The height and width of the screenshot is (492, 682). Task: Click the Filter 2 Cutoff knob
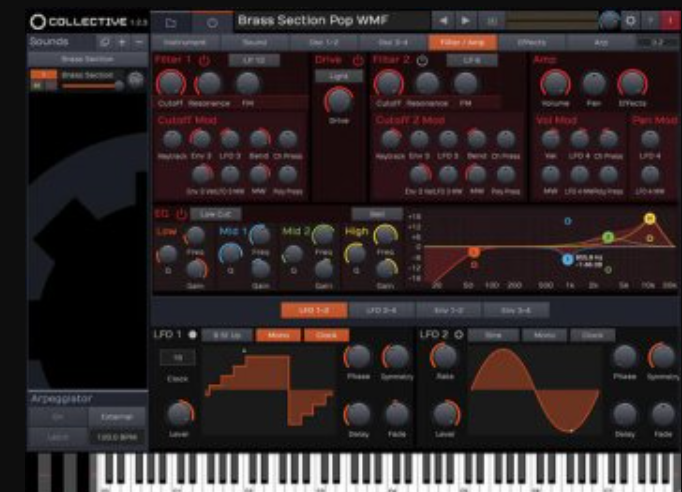coord(388,83)
